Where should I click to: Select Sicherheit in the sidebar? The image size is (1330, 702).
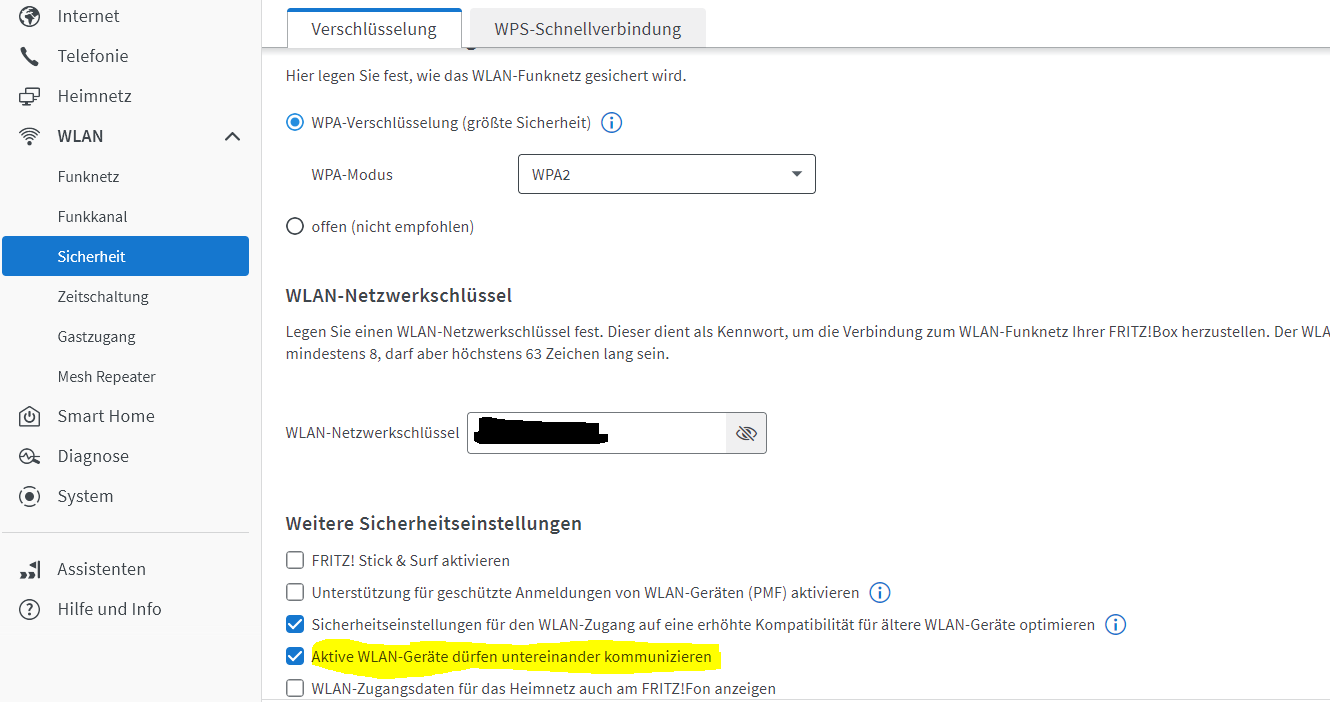click(126, 256)
